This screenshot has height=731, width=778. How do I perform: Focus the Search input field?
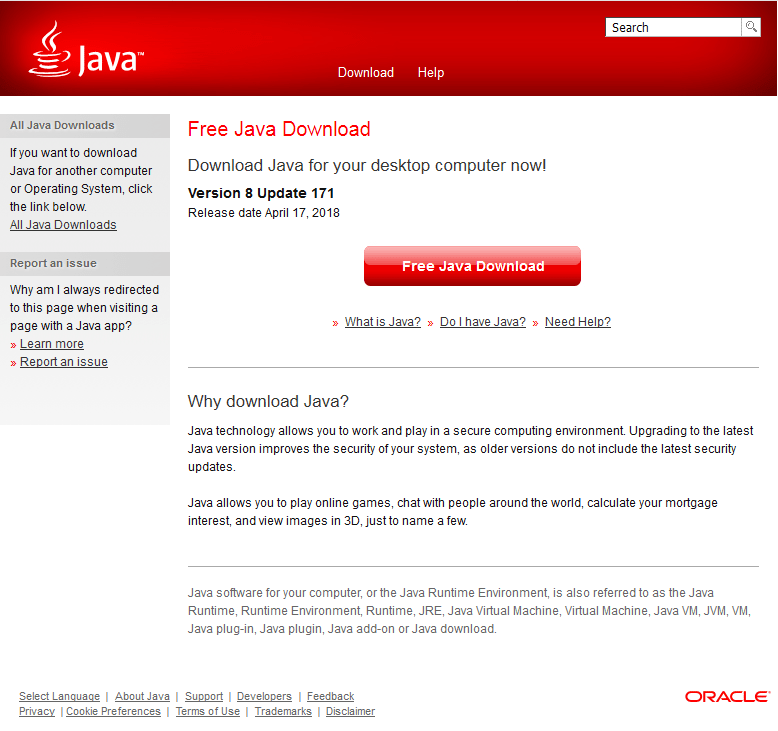[673, 27]
